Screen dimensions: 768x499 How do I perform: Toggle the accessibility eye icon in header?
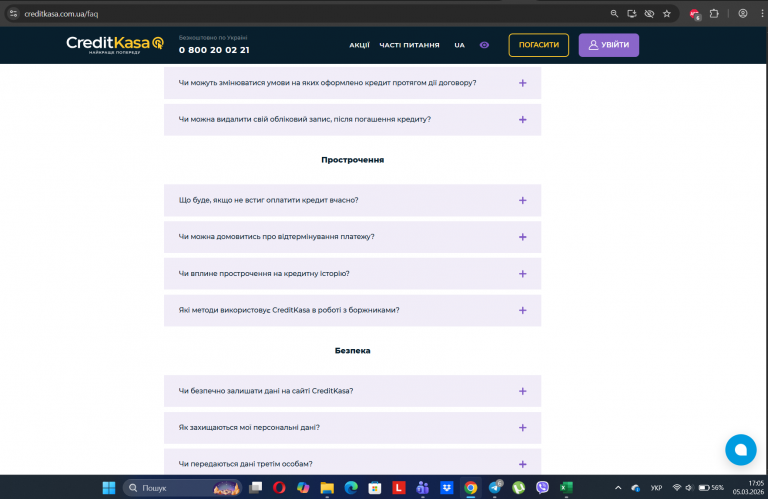coord(484,45)
